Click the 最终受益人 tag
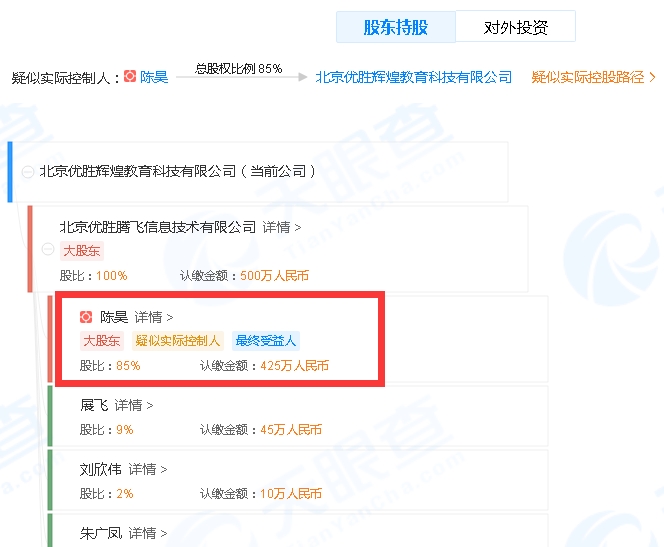This screenshot has width=664, height=547. (x=266, y=341)
